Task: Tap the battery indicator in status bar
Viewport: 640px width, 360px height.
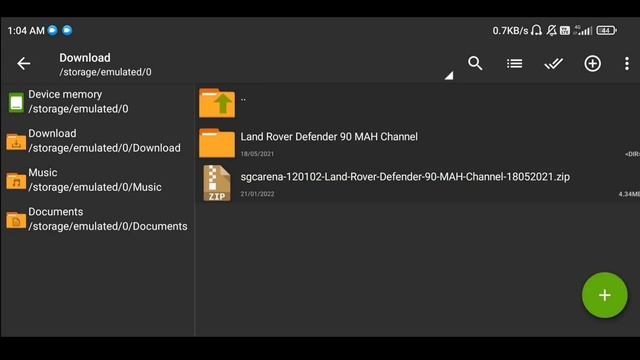Action: pyautogui.click(x=606, y=30)
